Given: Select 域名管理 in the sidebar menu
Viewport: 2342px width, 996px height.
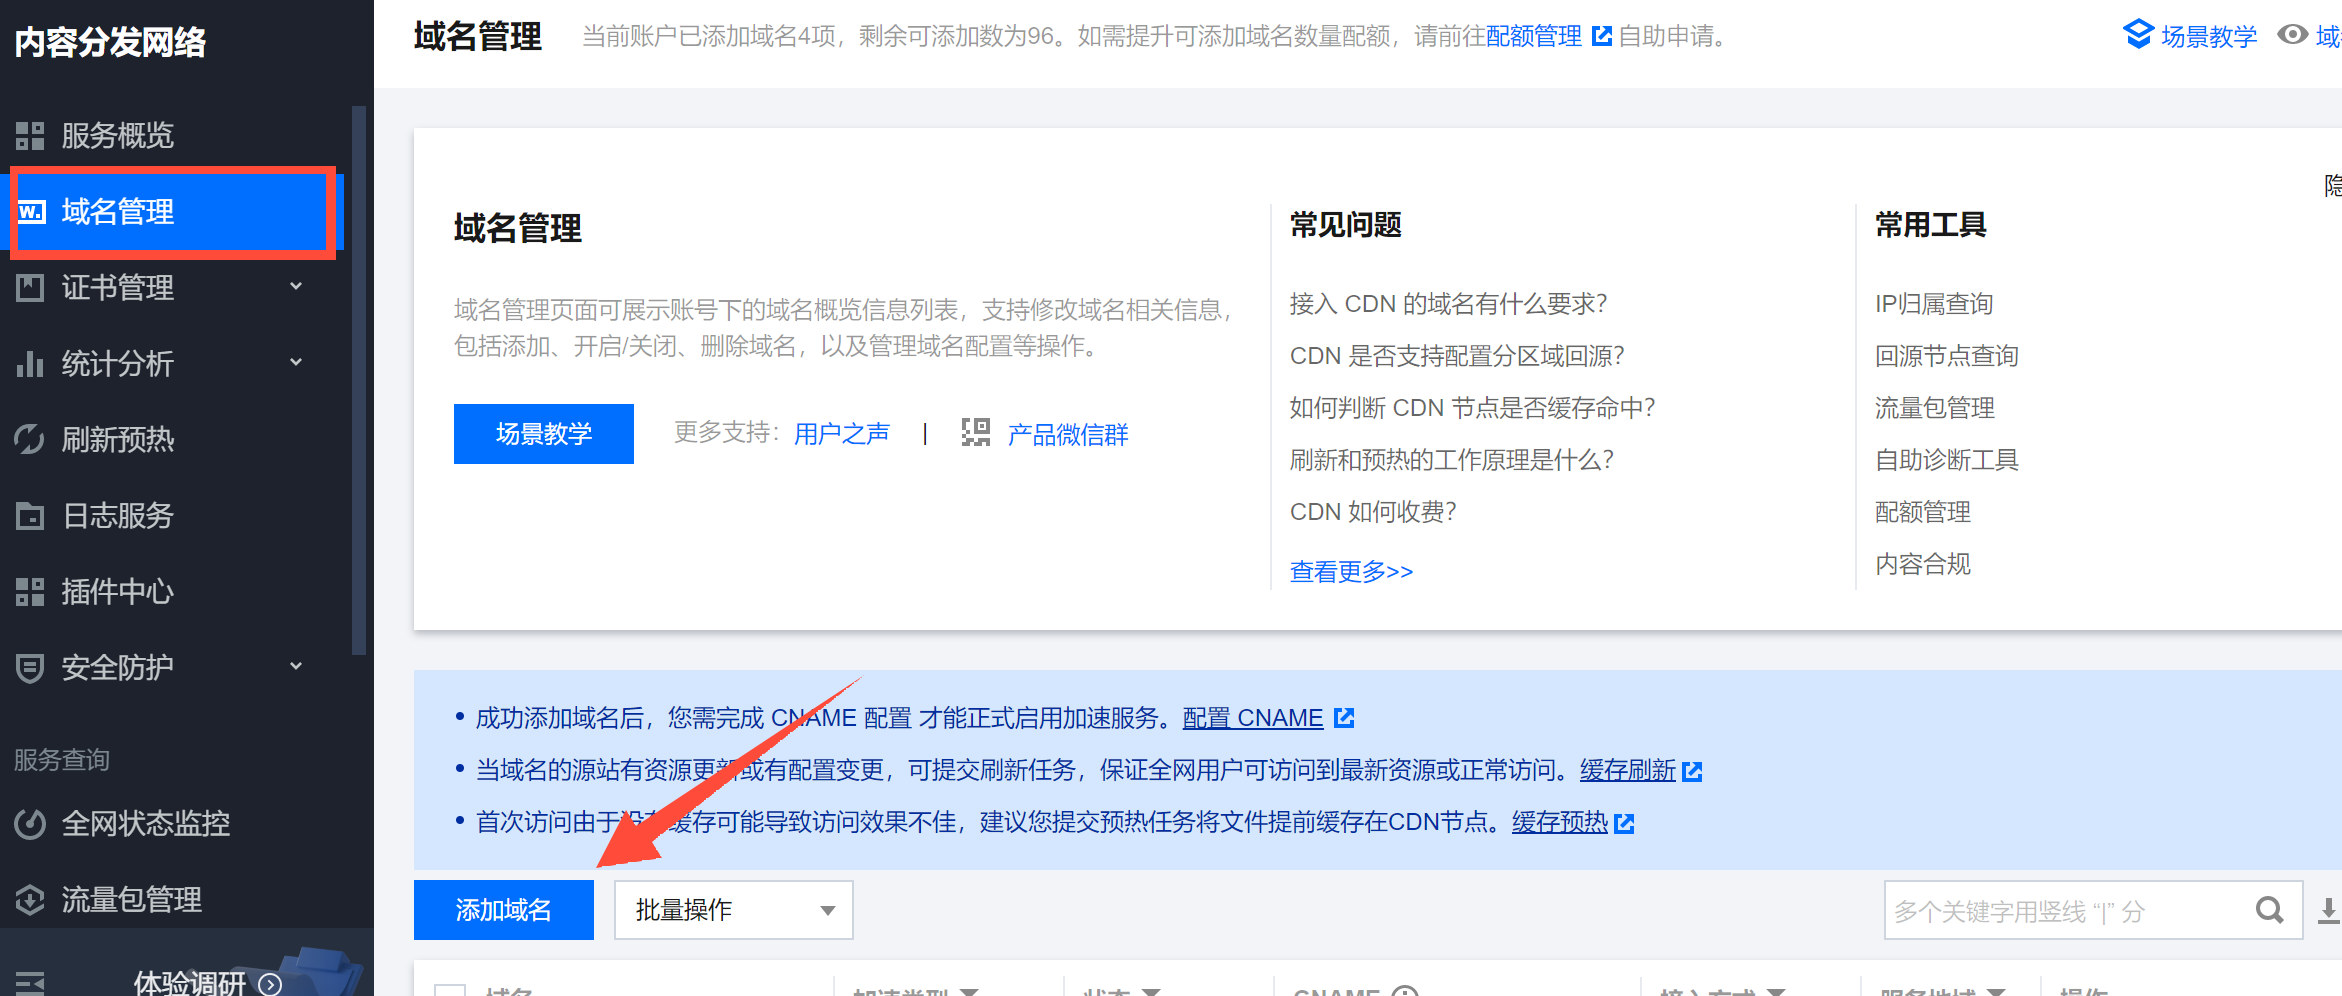Looking at the screenshot, I should 172,211.
